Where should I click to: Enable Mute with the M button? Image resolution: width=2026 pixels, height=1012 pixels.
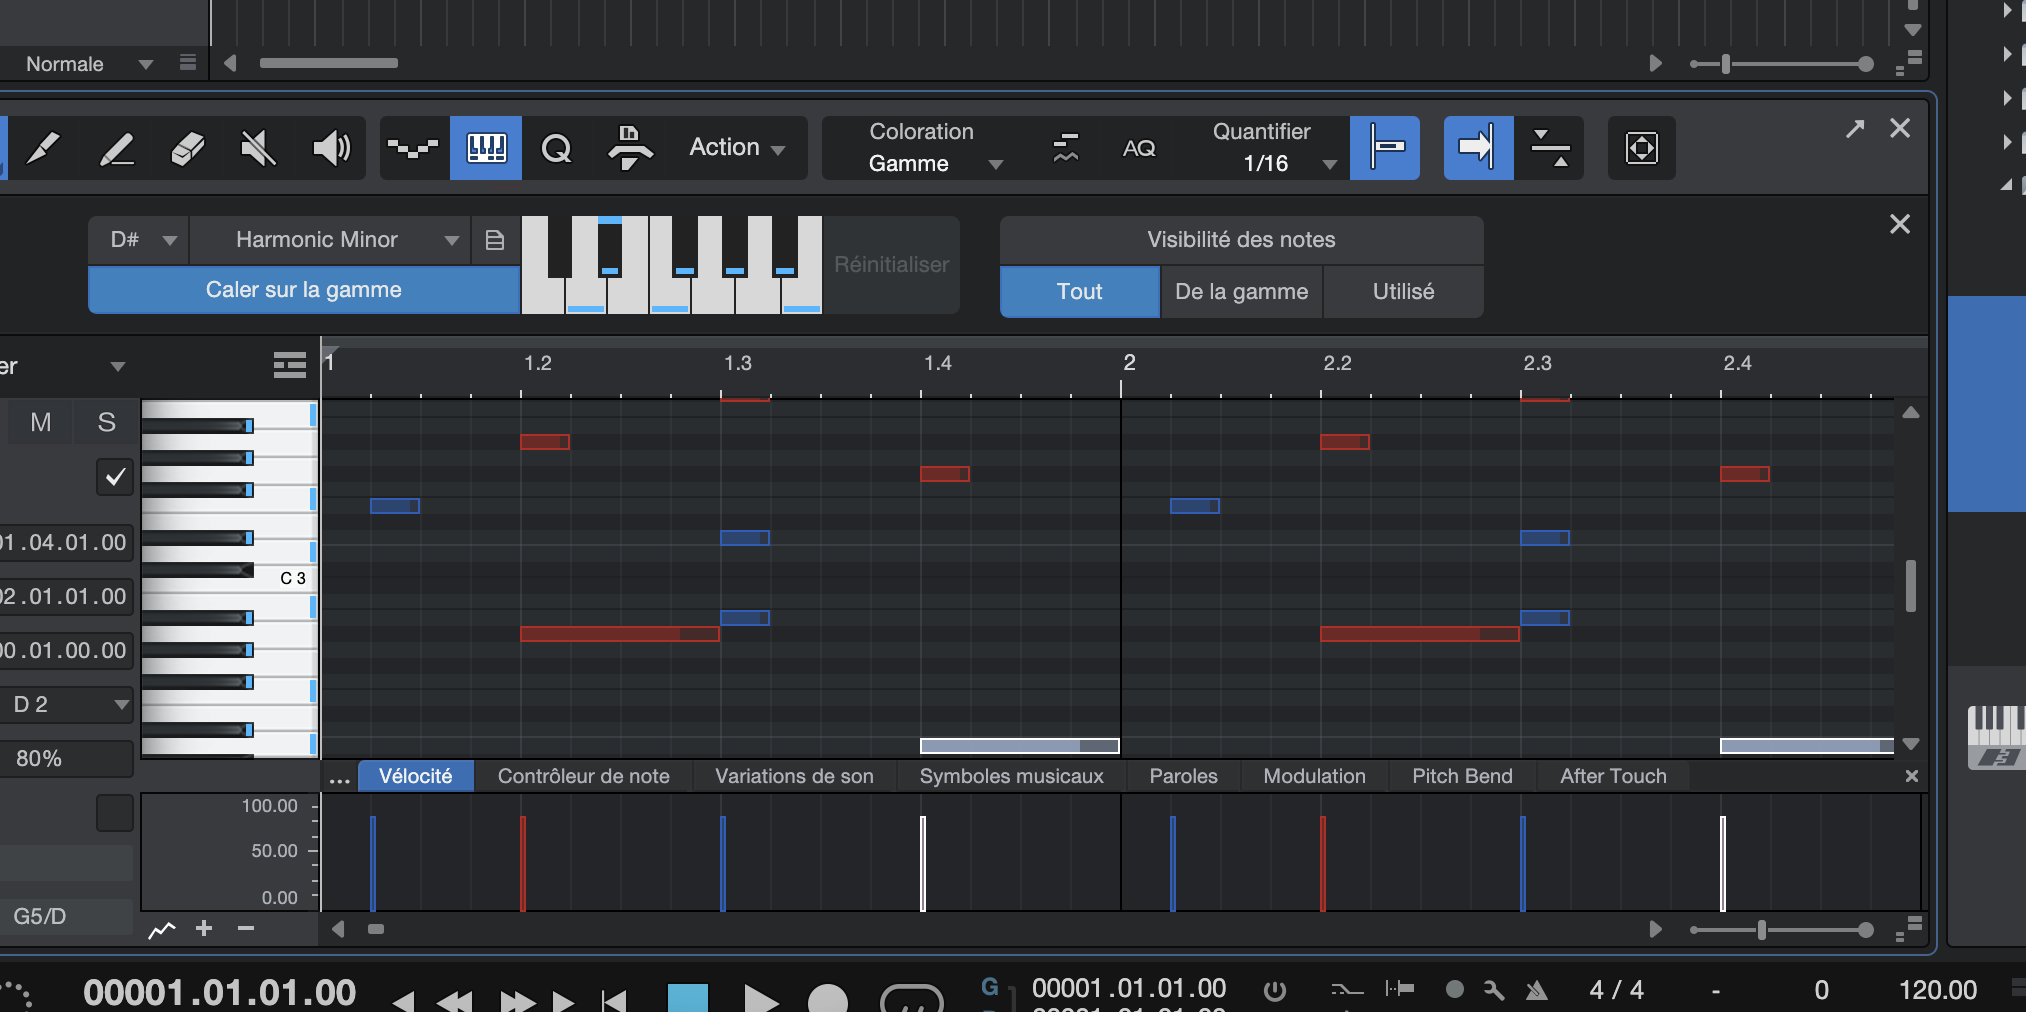click(x=41, y=423)
